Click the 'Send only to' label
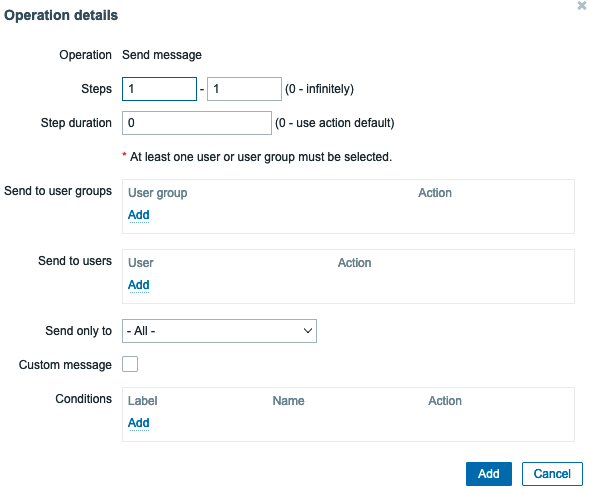The height and width of the screenshot is (495, 591). pos(78,331)
